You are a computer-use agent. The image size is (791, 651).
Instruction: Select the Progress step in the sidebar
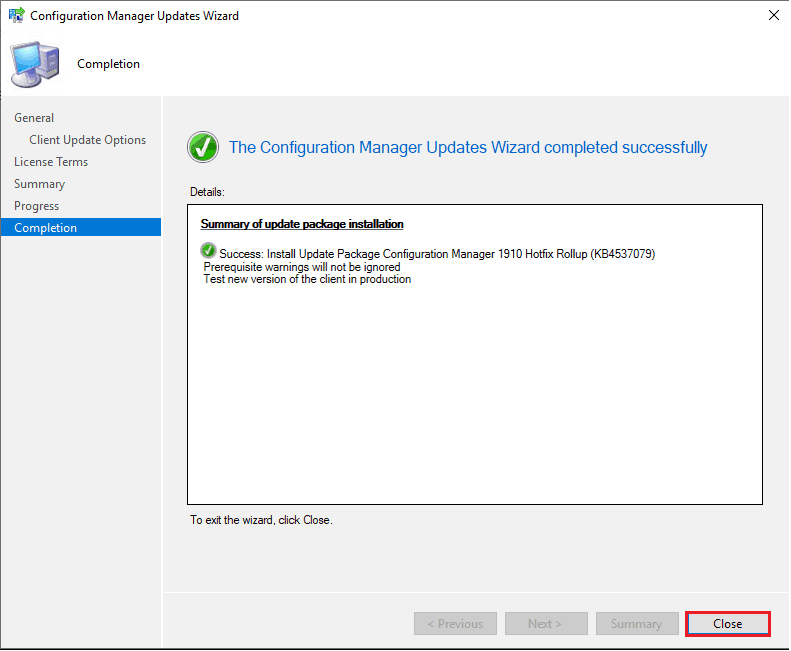(x=37, y=206)
